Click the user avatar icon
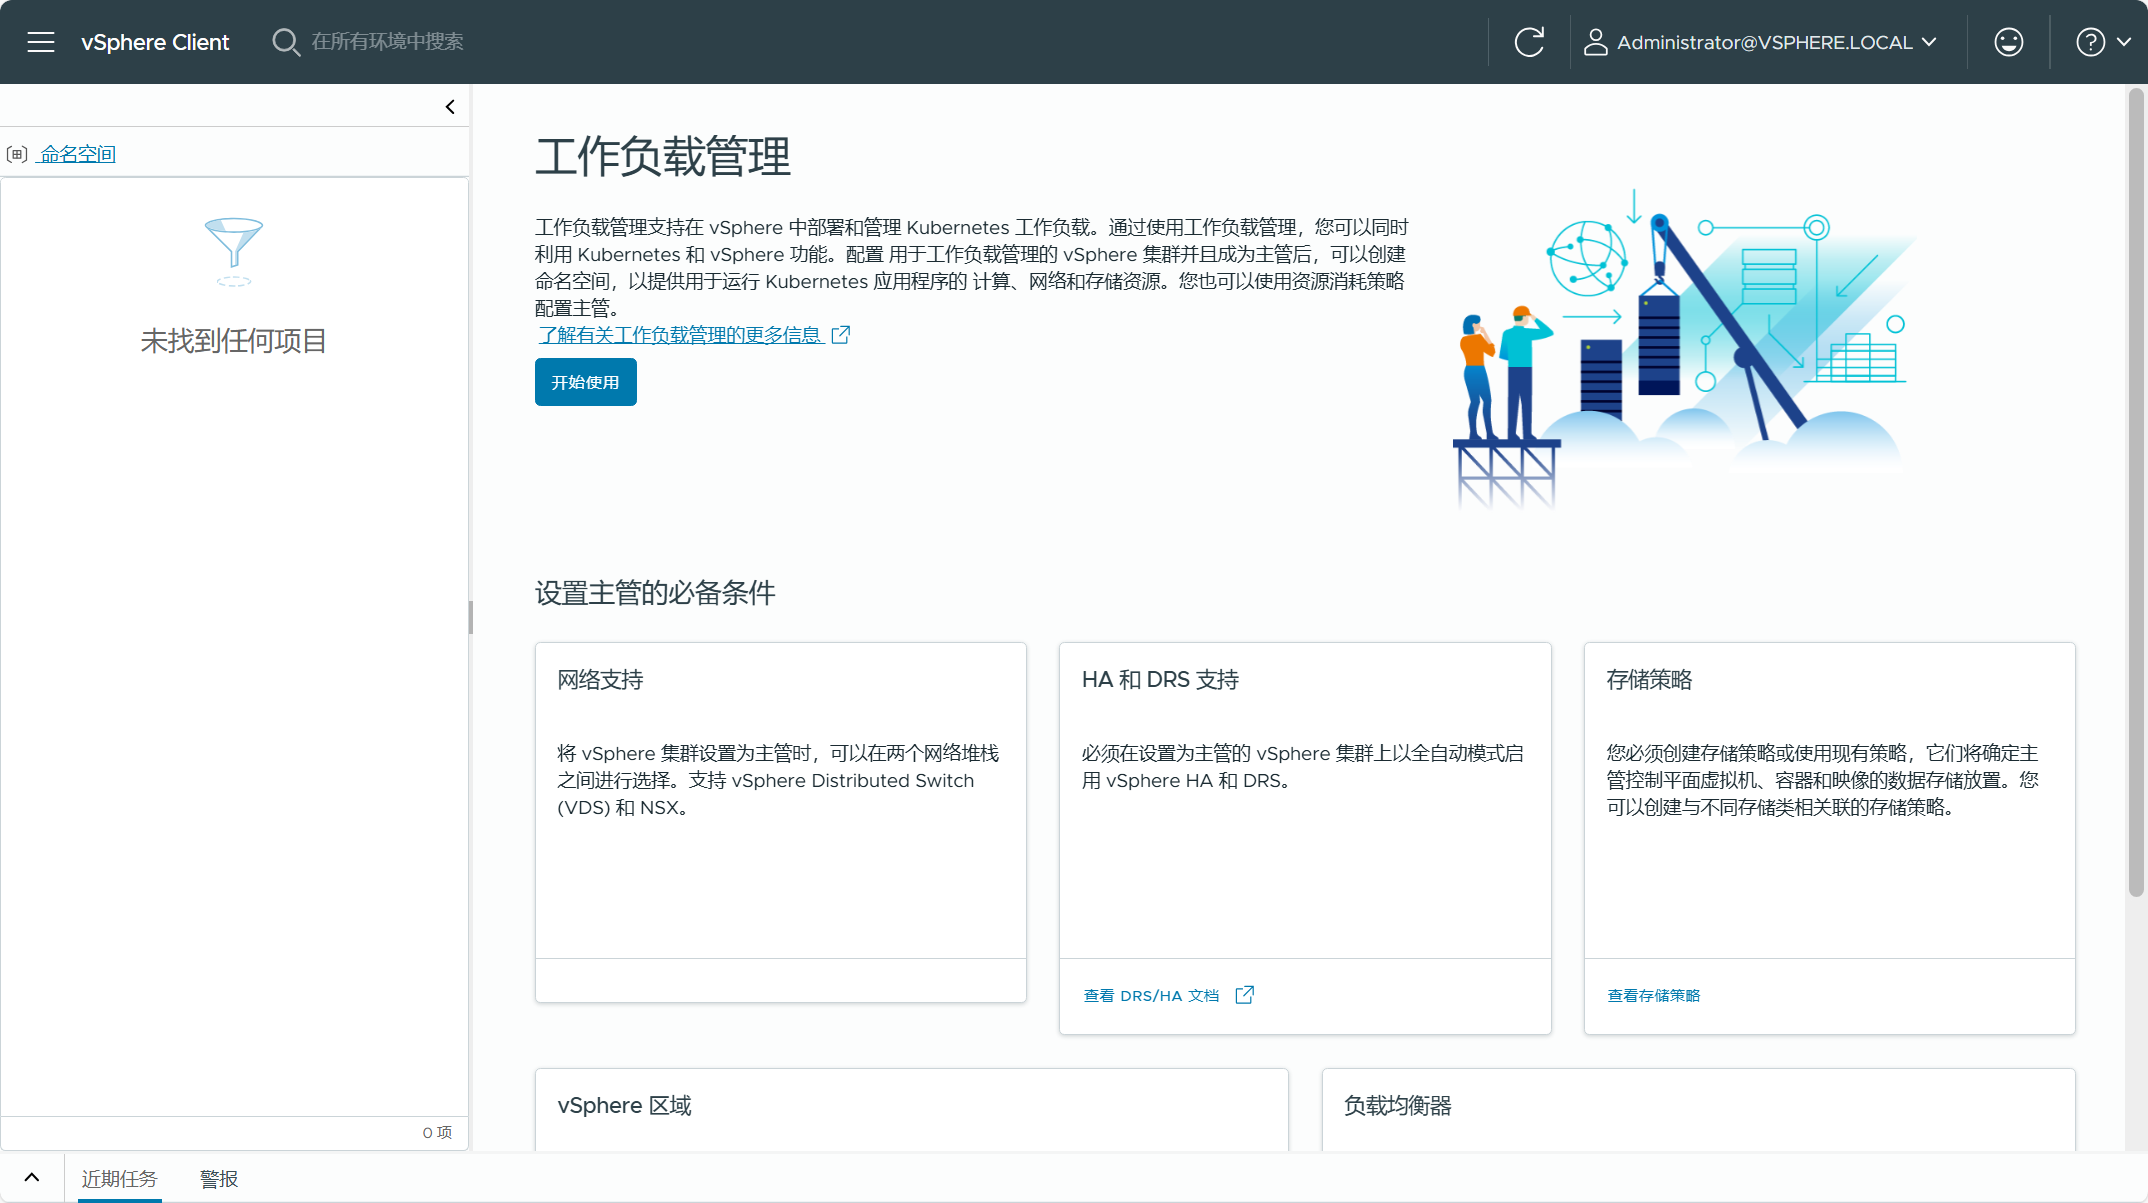2148x1203 pixels. click(x=1595, y=42)
